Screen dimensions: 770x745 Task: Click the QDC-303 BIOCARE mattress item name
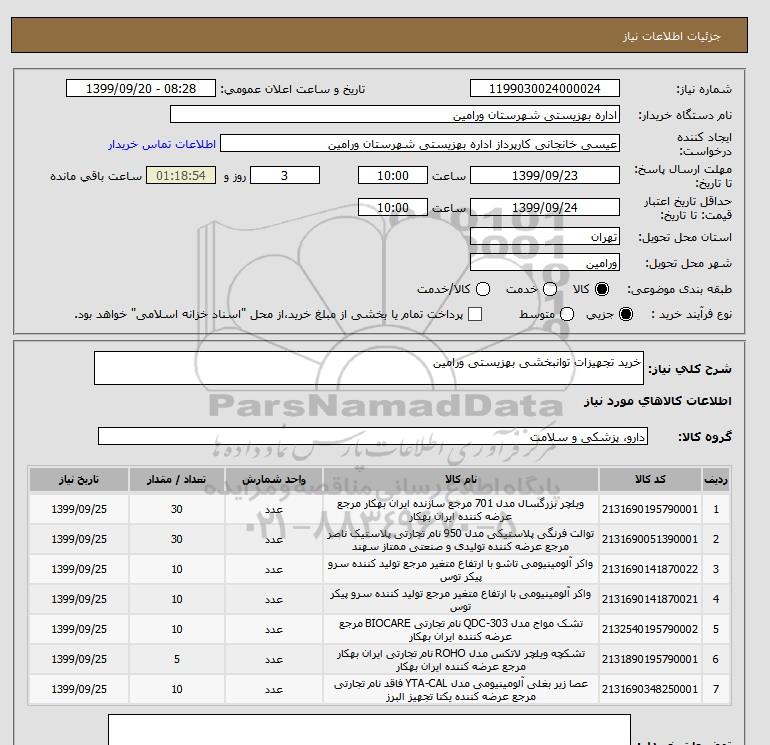click(x=461, y=630)
